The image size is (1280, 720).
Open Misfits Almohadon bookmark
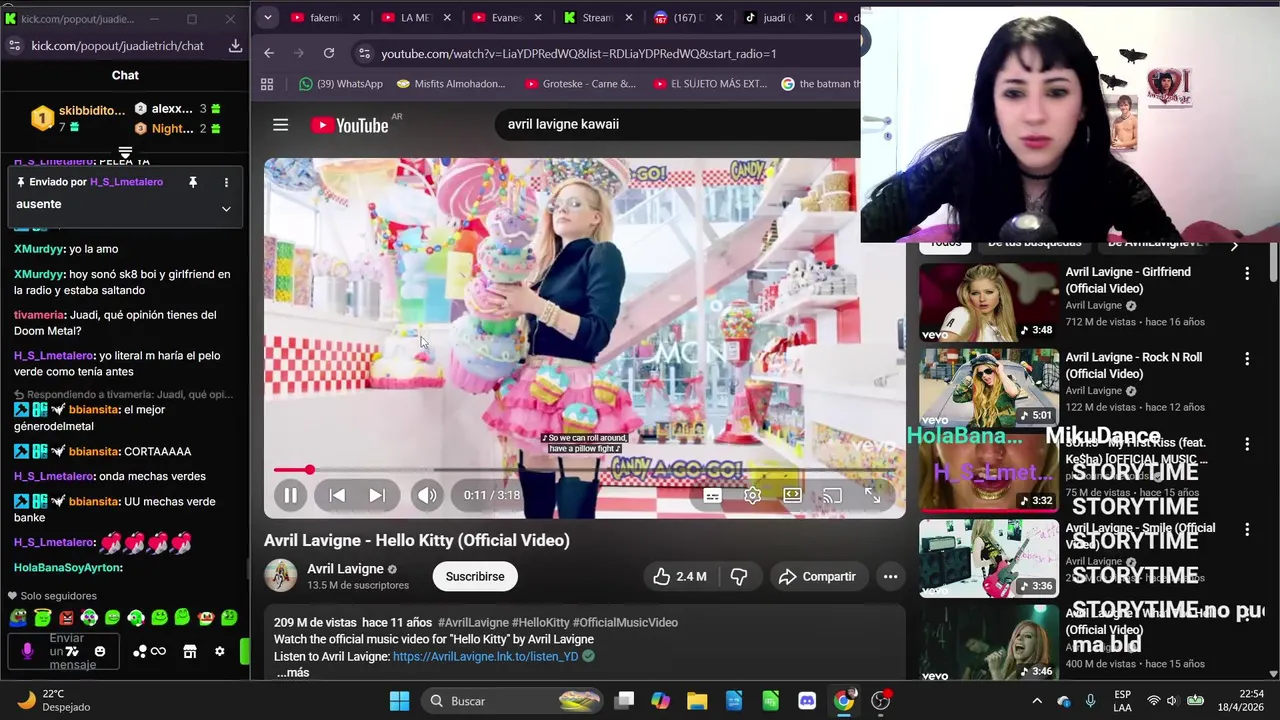451,84
